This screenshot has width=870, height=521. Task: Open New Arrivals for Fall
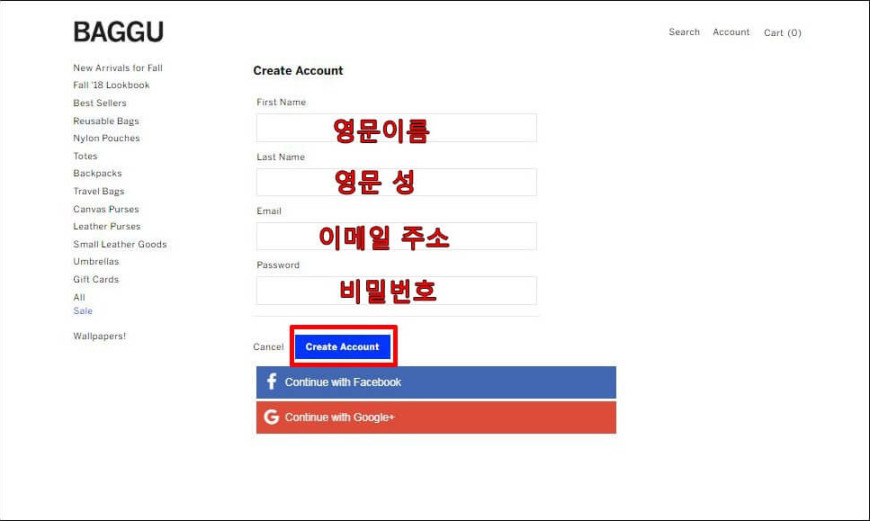(118, 68)
